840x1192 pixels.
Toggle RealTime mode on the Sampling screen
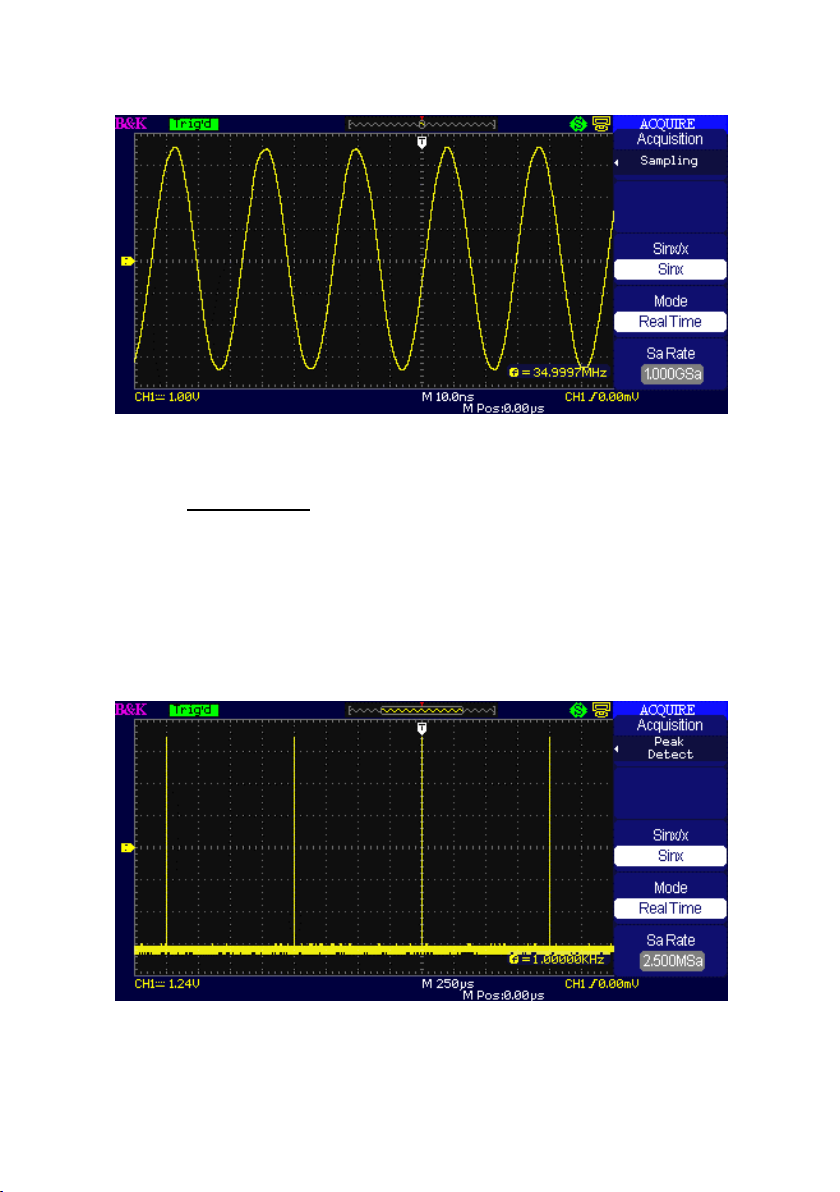point(670,322)
